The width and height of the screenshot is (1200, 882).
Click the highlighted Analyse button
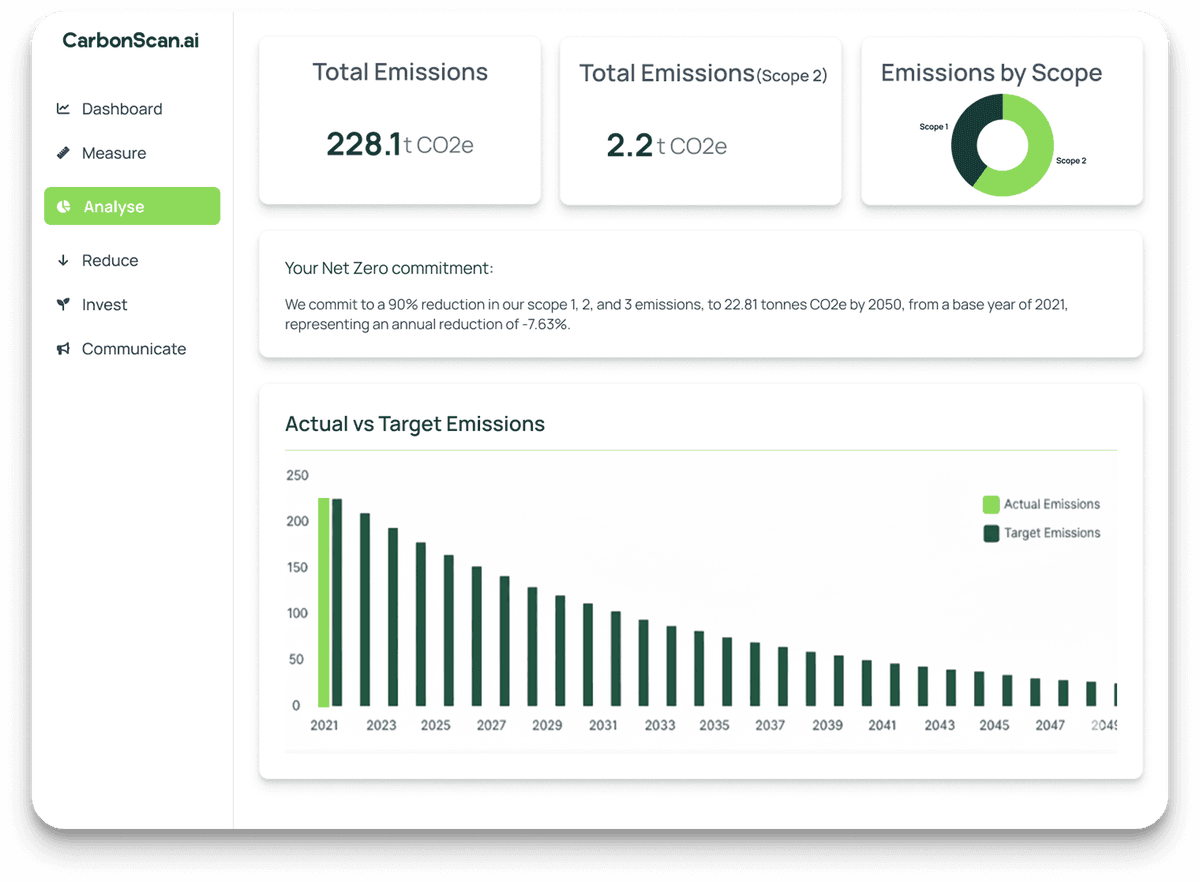point(131,206)
